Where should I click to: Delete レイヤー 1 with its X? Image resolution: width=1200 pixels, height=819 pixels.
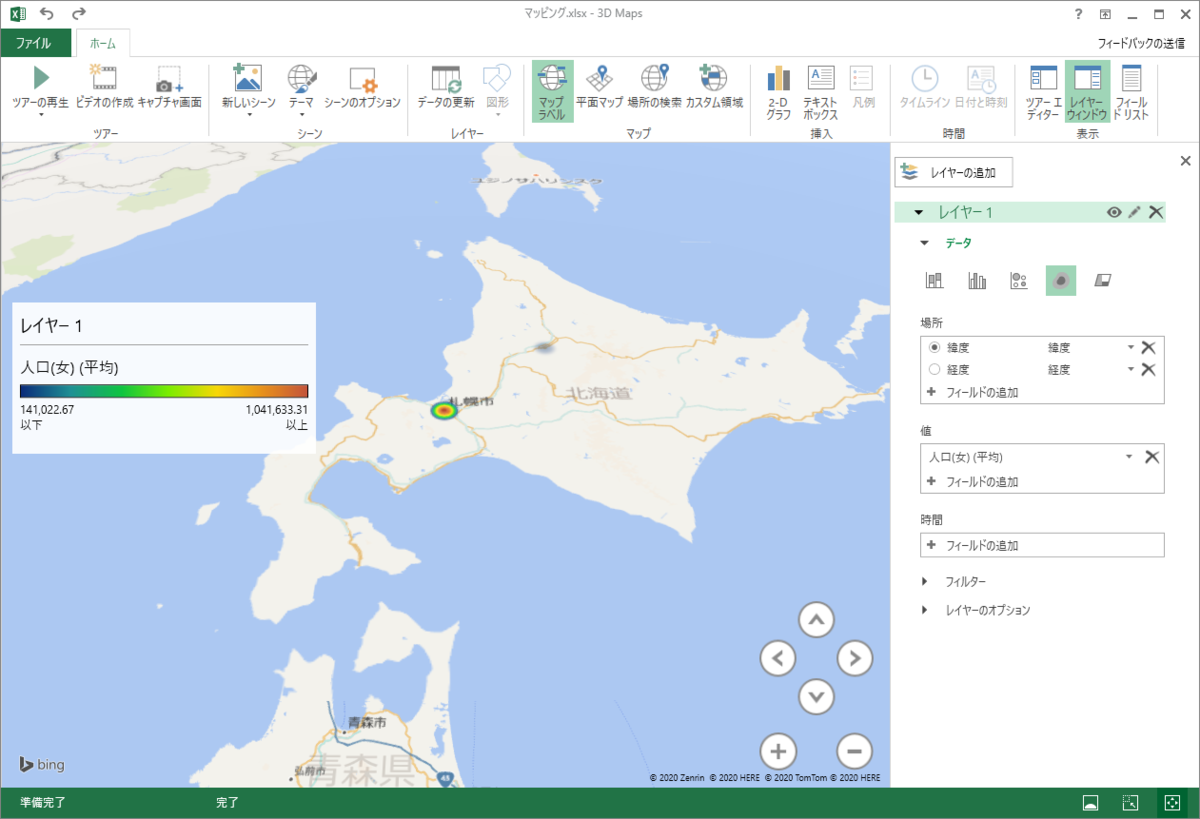1156,212
